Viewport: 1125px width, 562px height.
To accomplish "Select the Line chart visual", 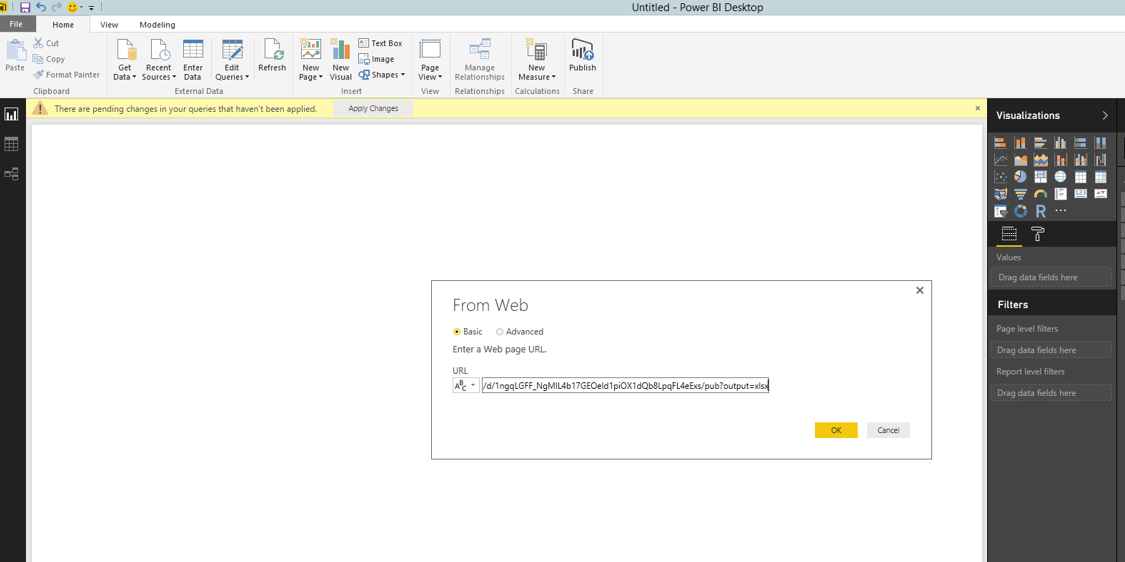I will [x=1000, y=159].
